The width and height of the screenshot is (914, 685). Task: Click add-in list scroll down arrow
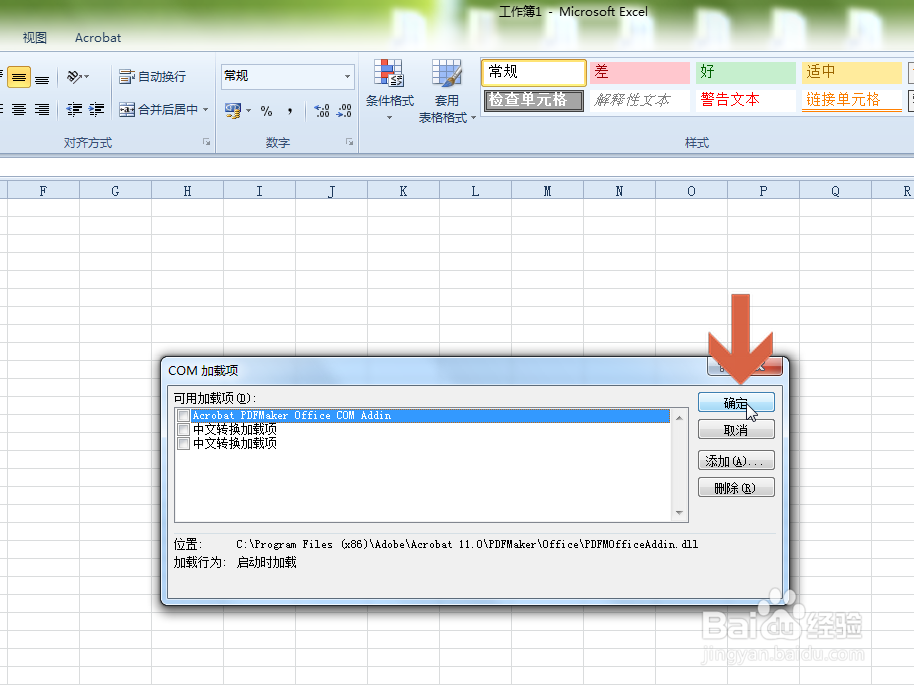click(x=679, y=513)
